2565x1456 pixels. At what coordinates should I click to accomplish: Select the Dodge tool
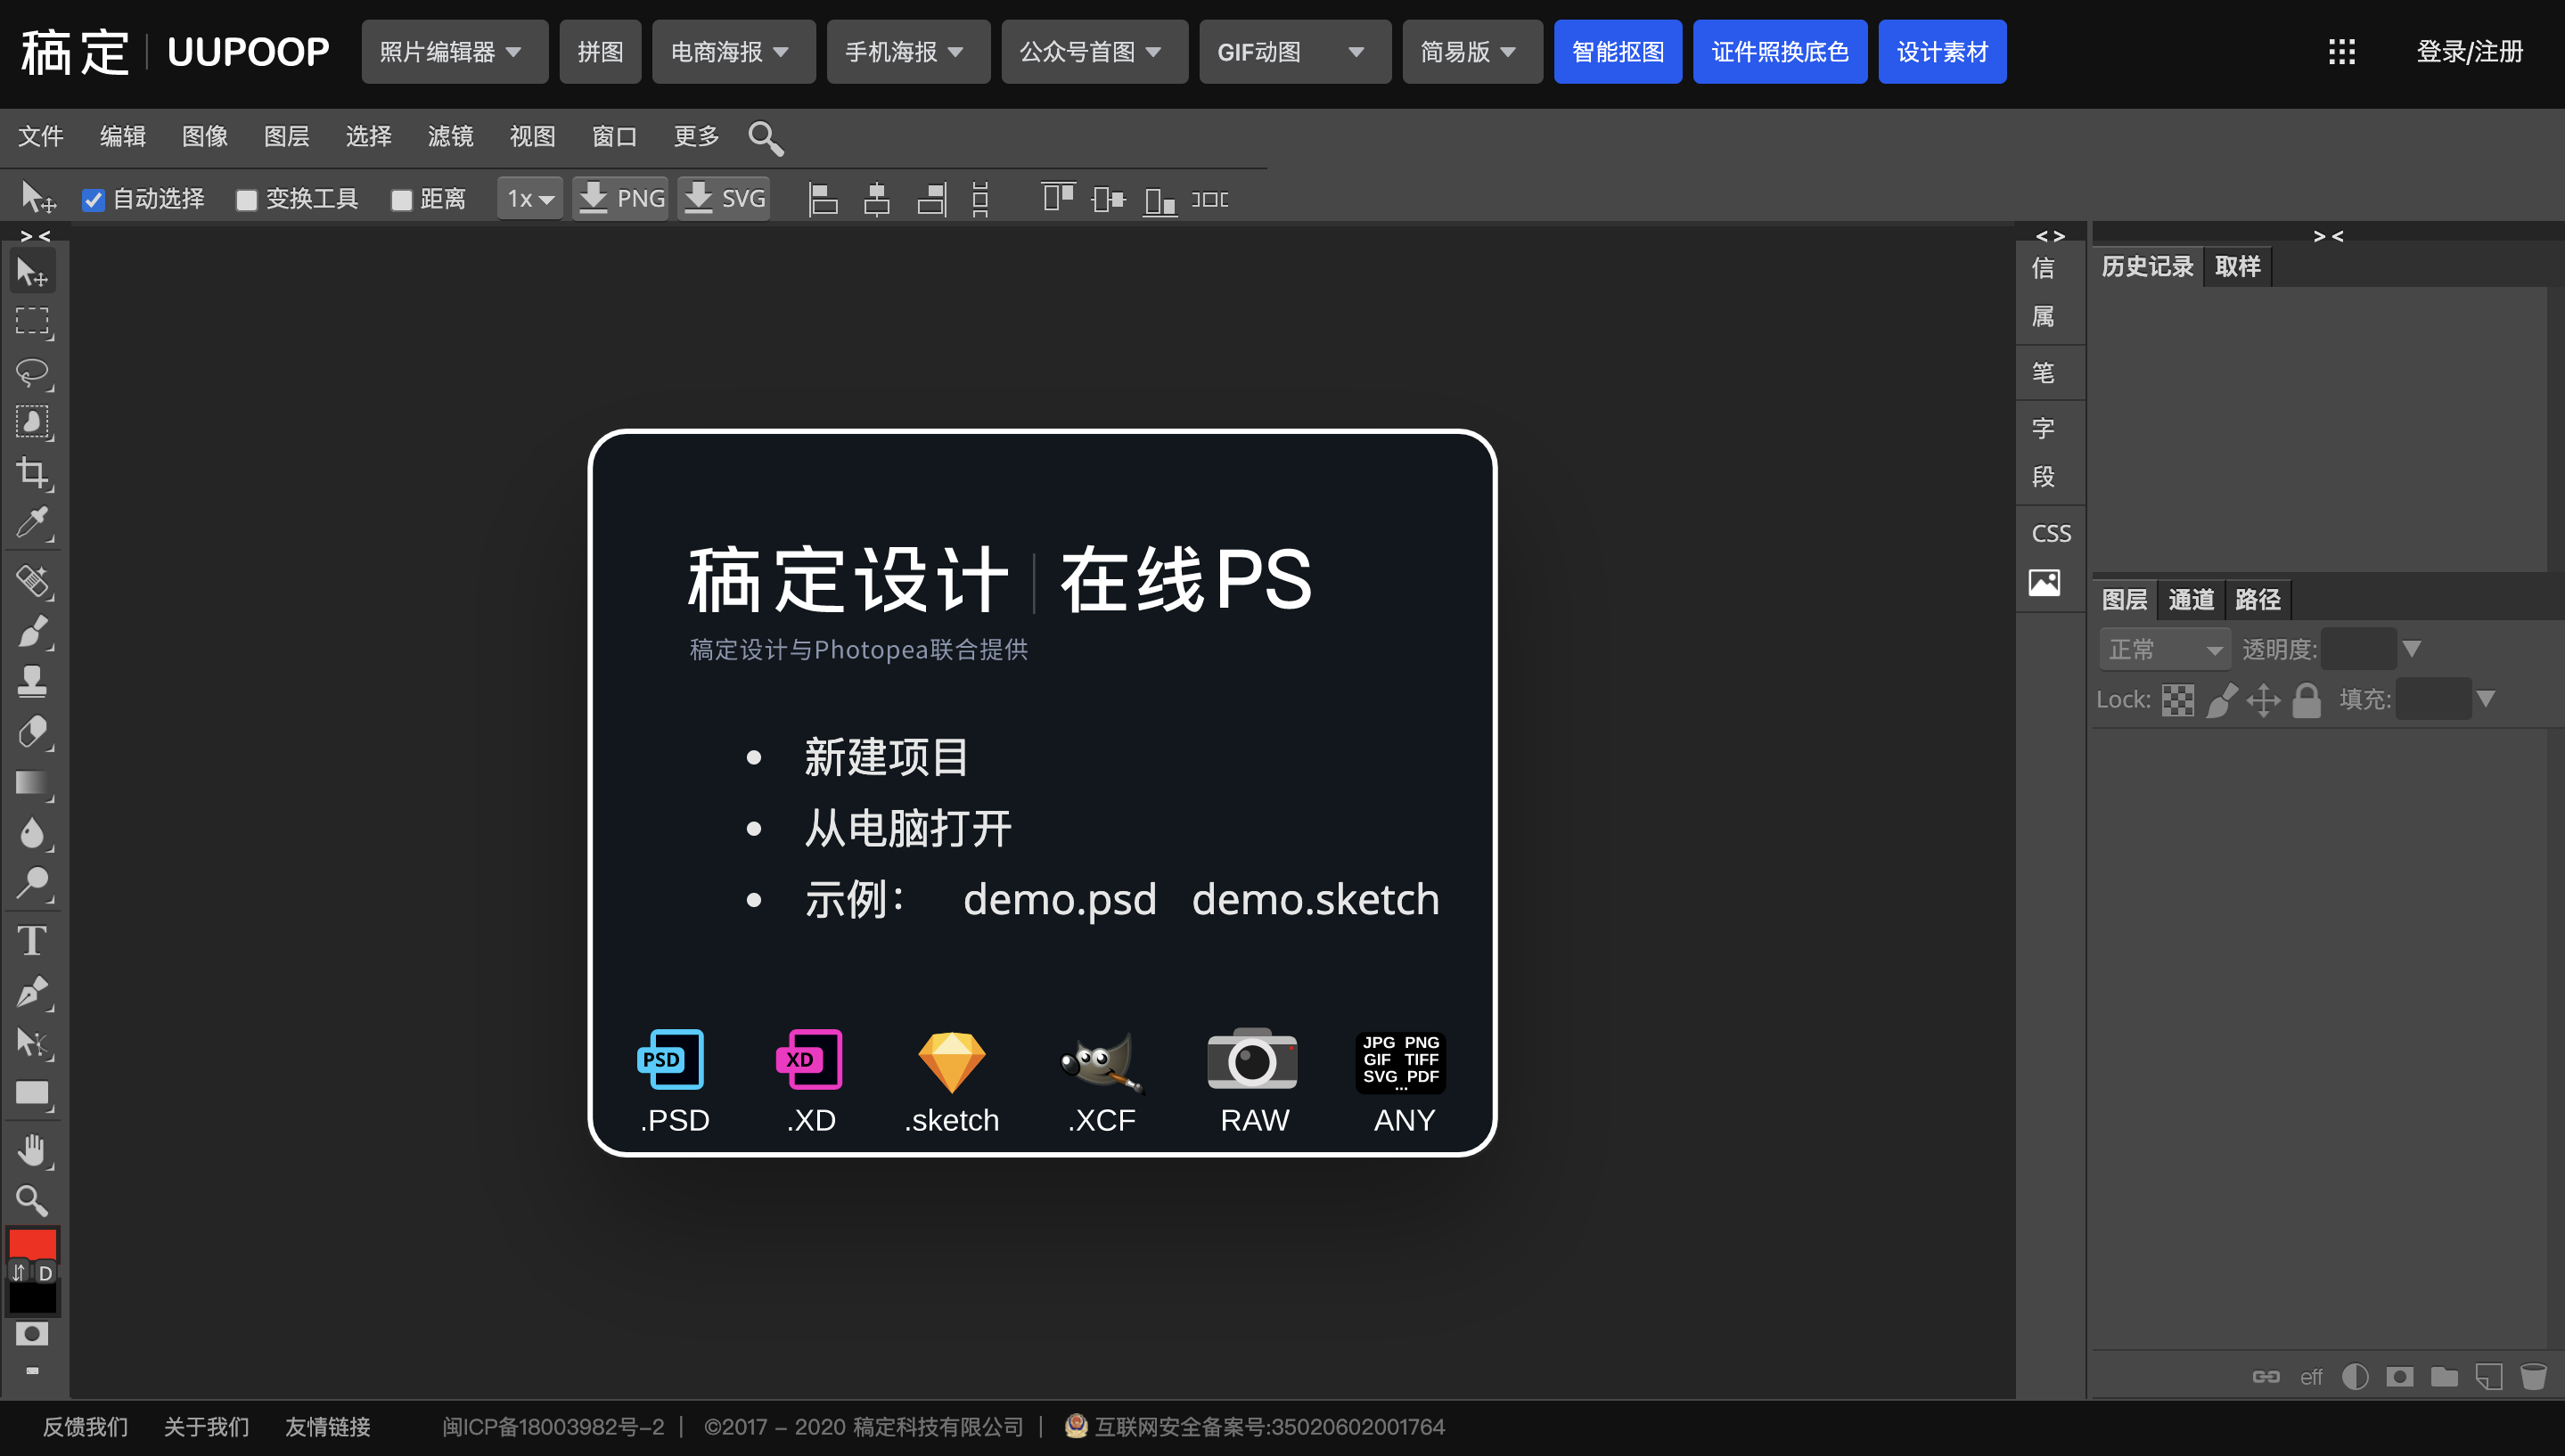pyautogui.click(x=32, y=882)
